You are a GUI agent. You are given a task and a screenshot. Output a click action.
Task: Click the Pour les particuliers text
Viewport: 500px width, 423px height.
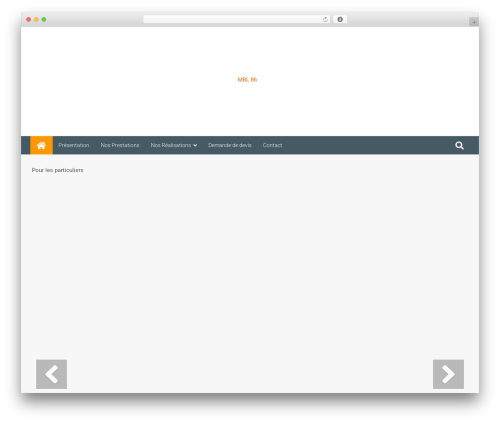click(58, 170)
